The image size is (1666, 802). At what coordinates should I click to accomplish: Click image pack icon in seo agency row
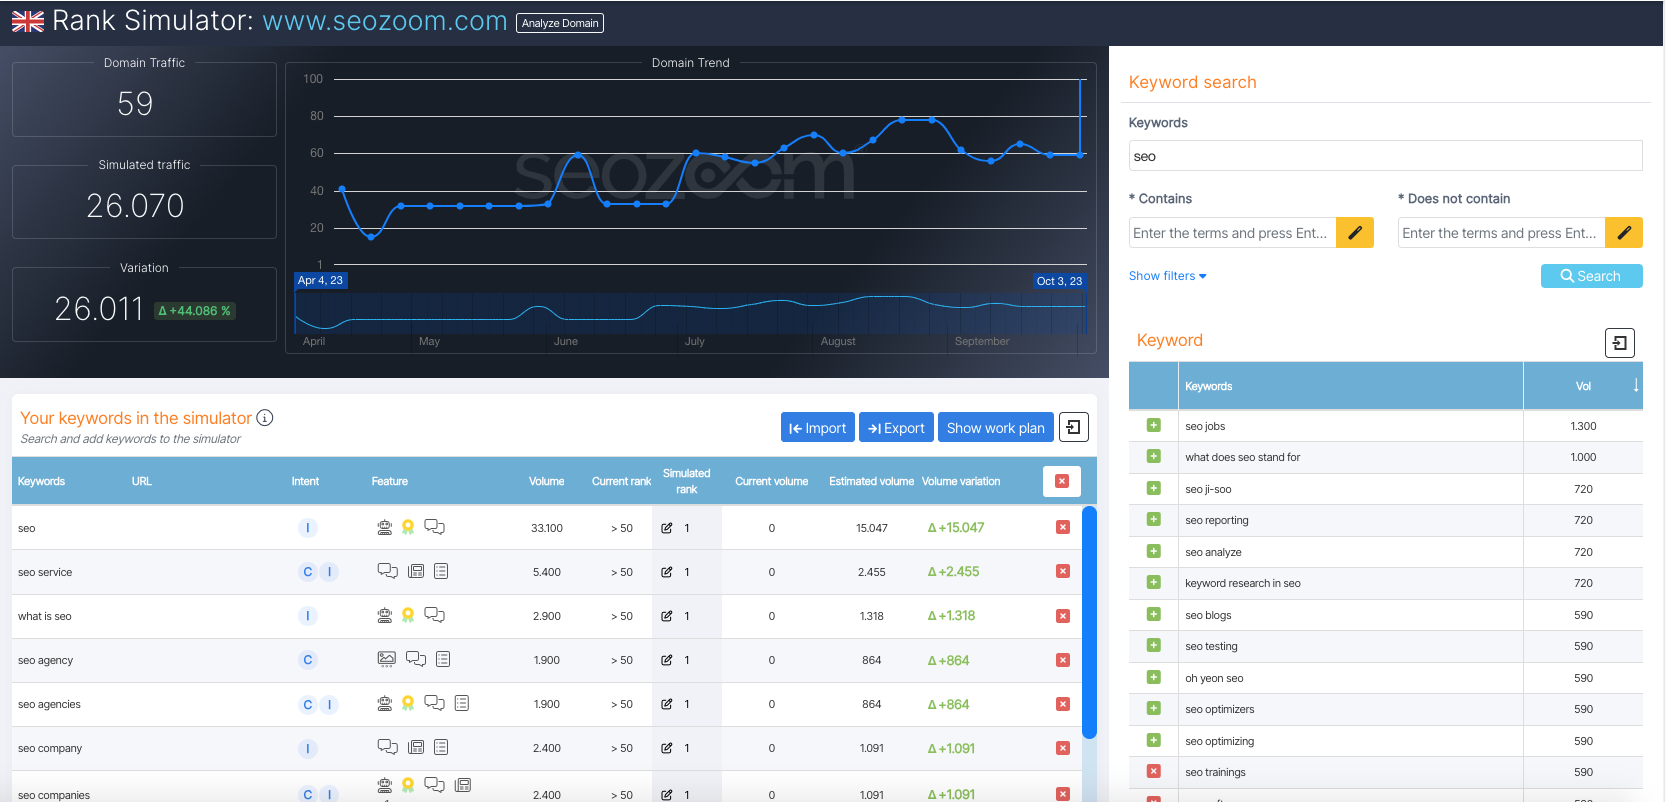[x=386, y=659]
